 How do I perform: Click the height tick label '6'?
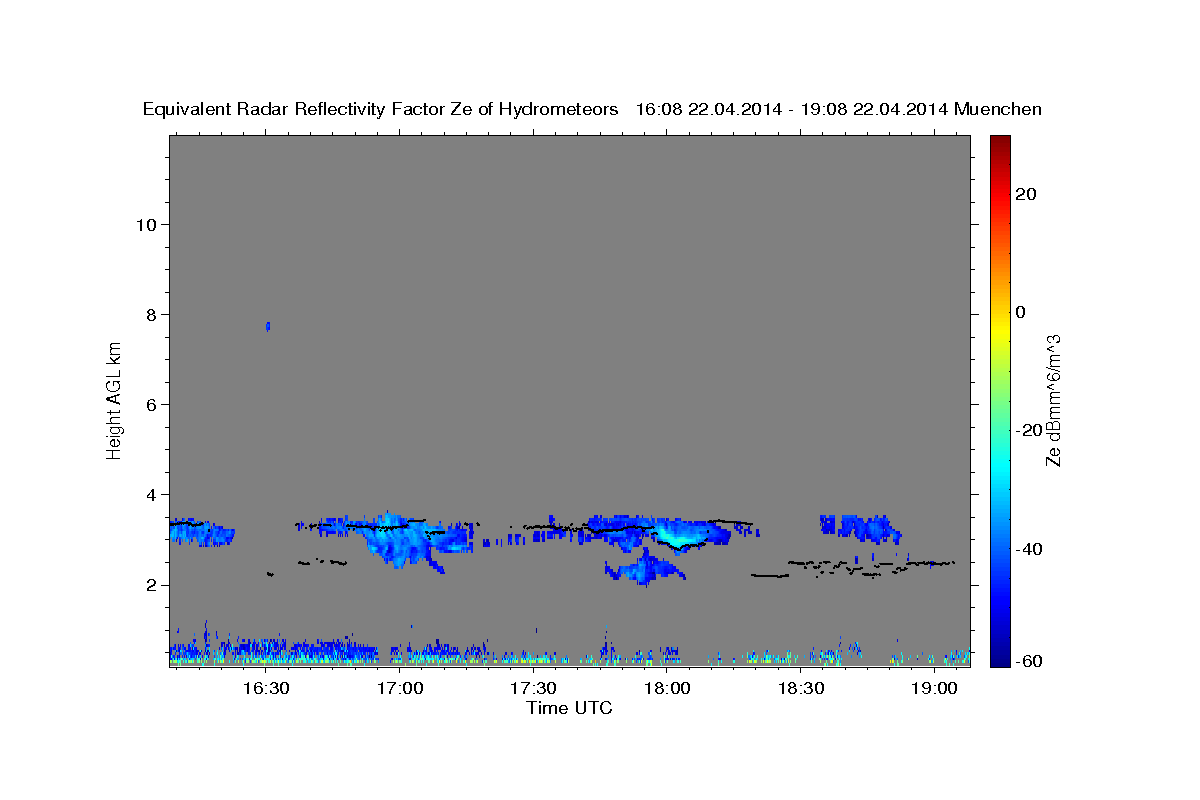click(x=151, y=404)
